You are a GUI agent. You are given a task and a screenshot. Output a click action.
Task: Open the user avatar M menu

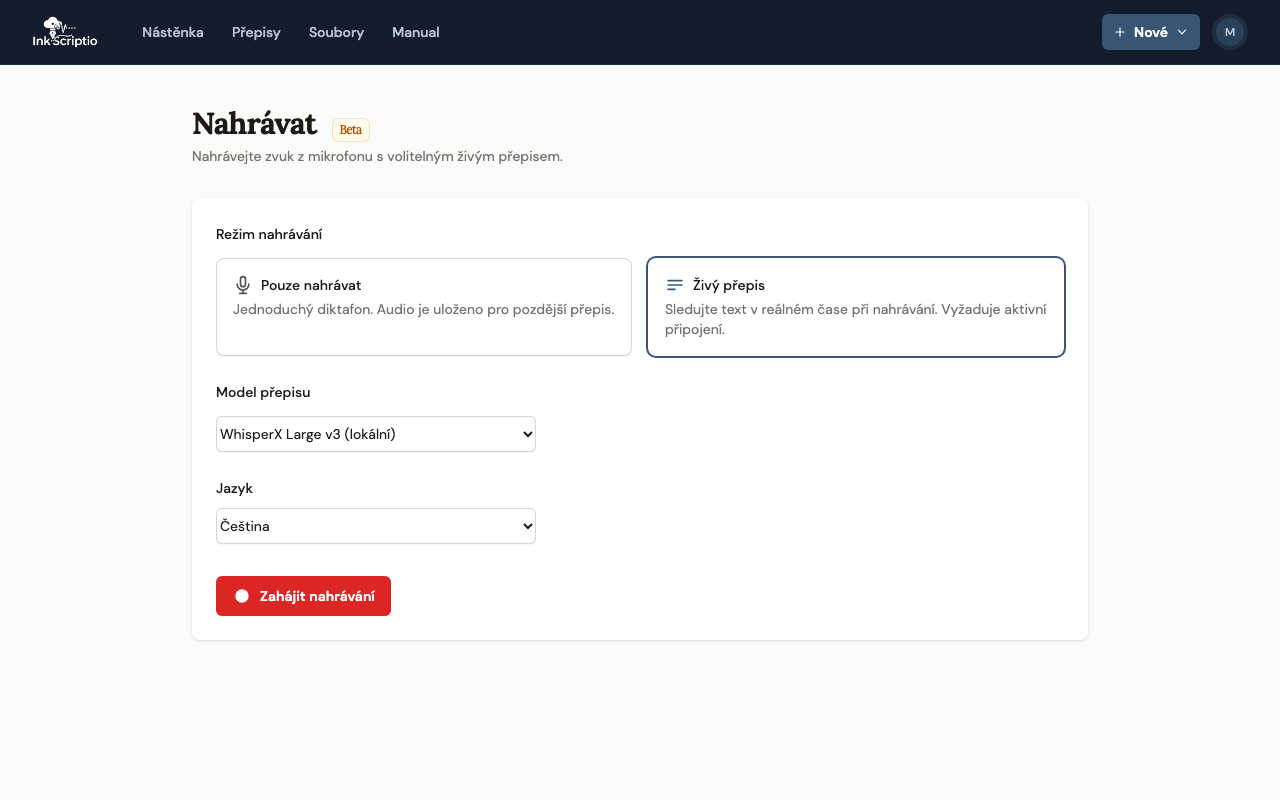[x=1230, y=32]
